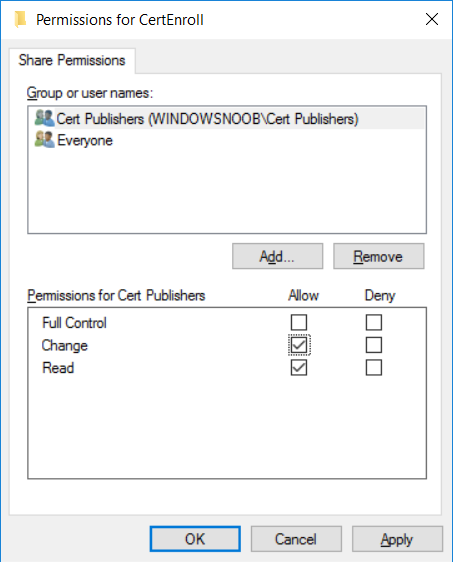Cancel the permissions dialog
The width and height of the screenshot is (453, 562).
tap(296, 539)
